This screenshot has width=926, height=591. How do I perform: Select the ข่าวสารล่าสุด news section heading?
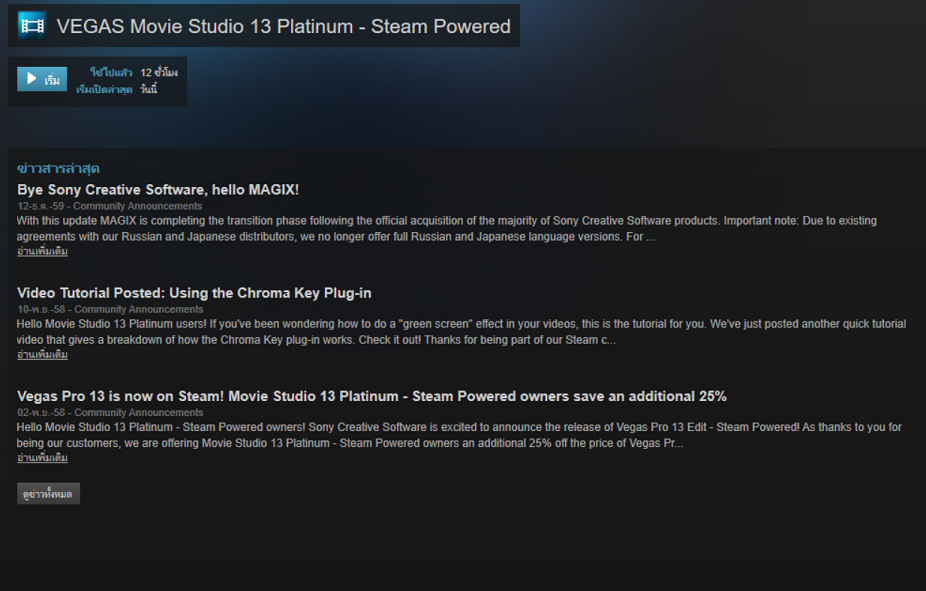(x=58, y=168)
